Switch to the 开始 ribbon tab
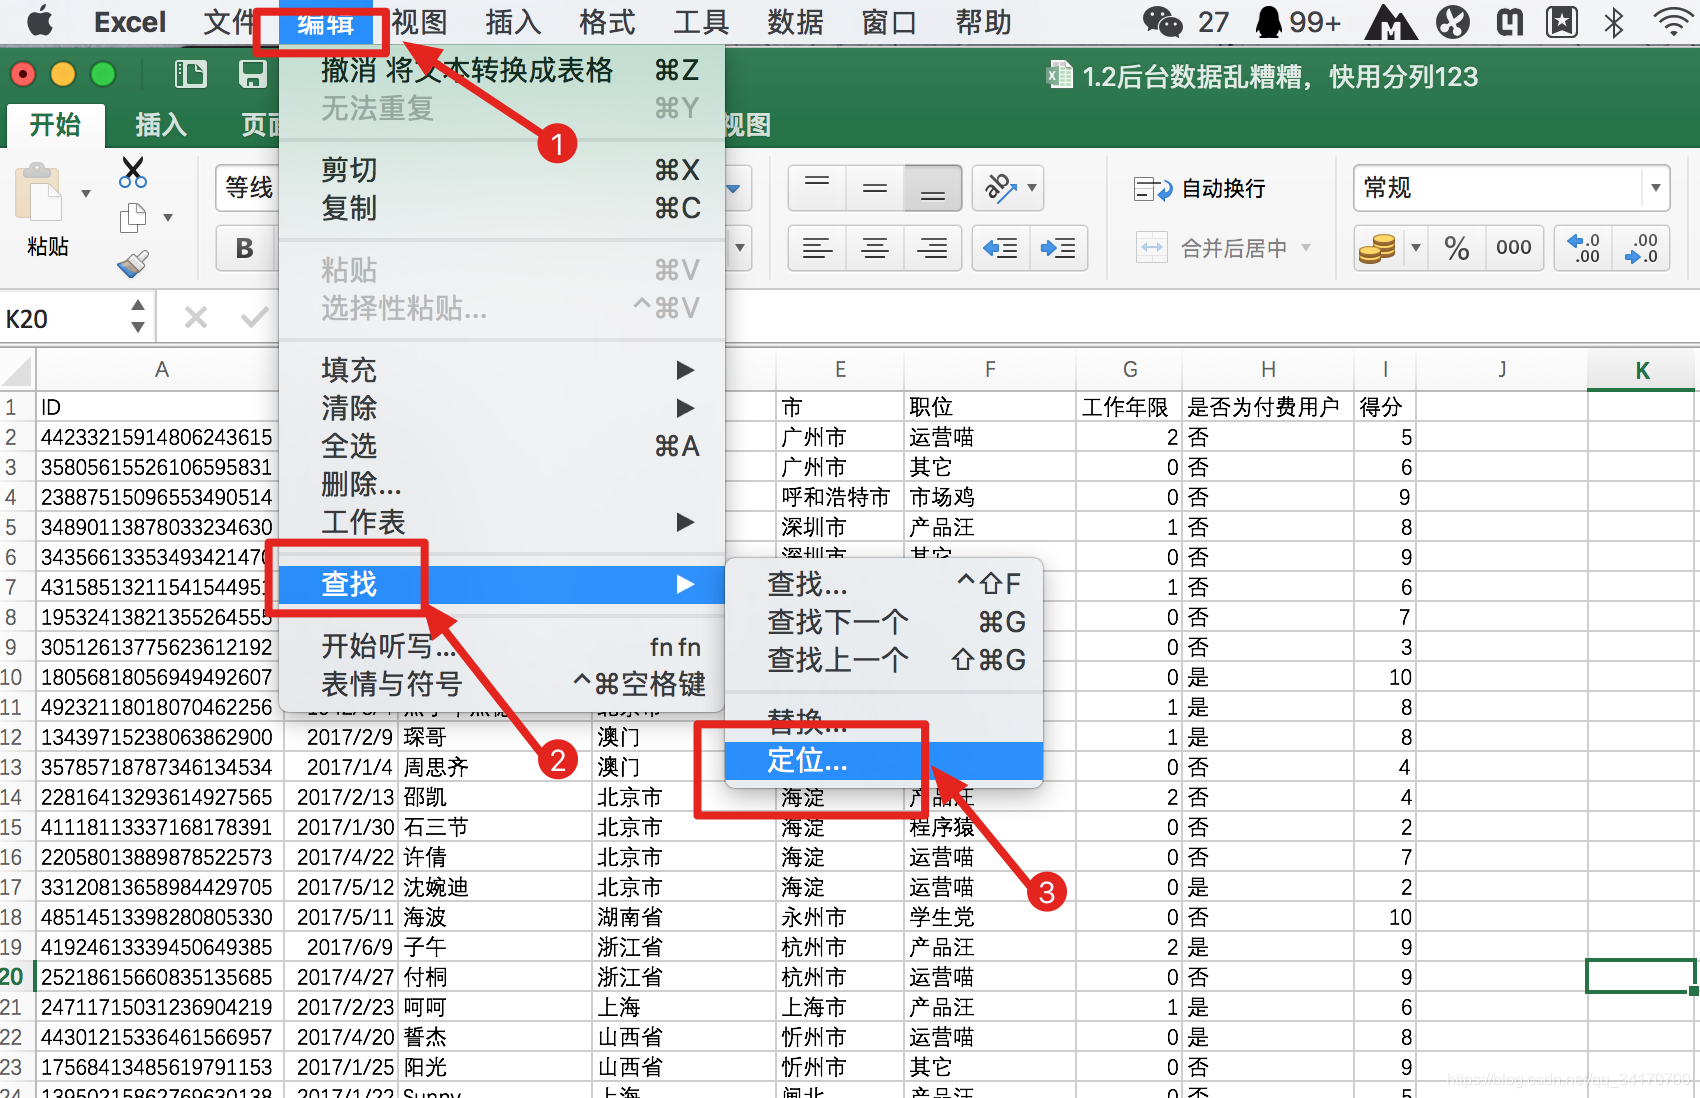 tap(55, 125)
